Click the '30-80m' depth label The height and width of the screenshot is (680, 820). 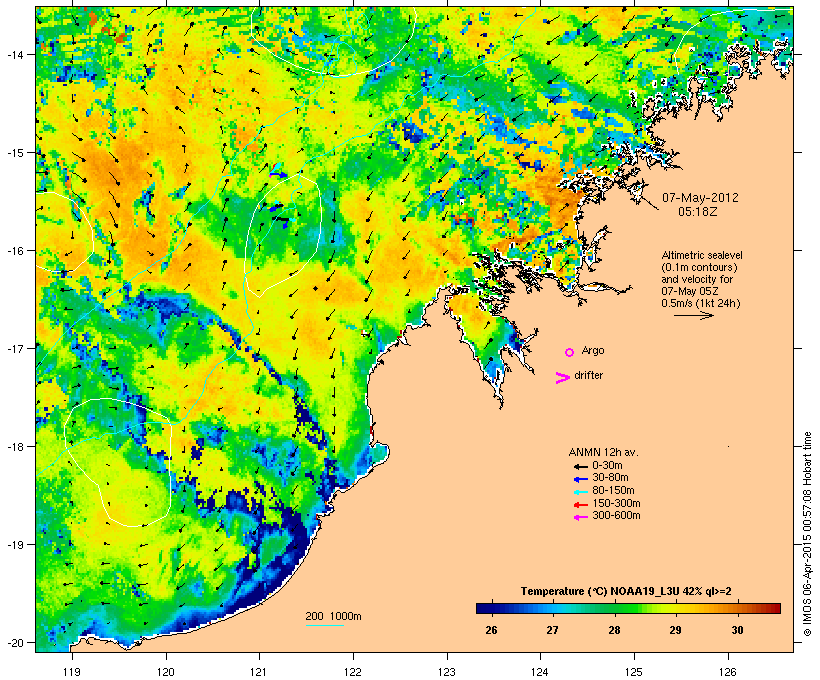[610, 478]
